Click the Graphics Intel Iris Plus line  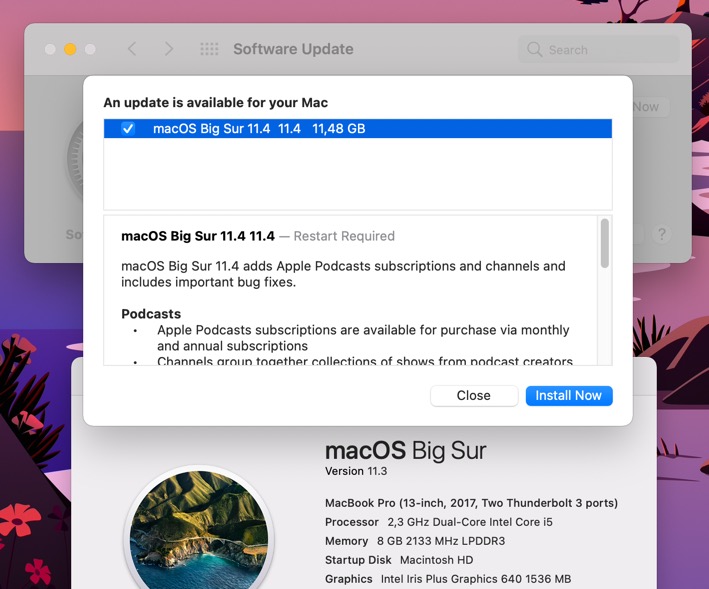[x=448, y=579]
